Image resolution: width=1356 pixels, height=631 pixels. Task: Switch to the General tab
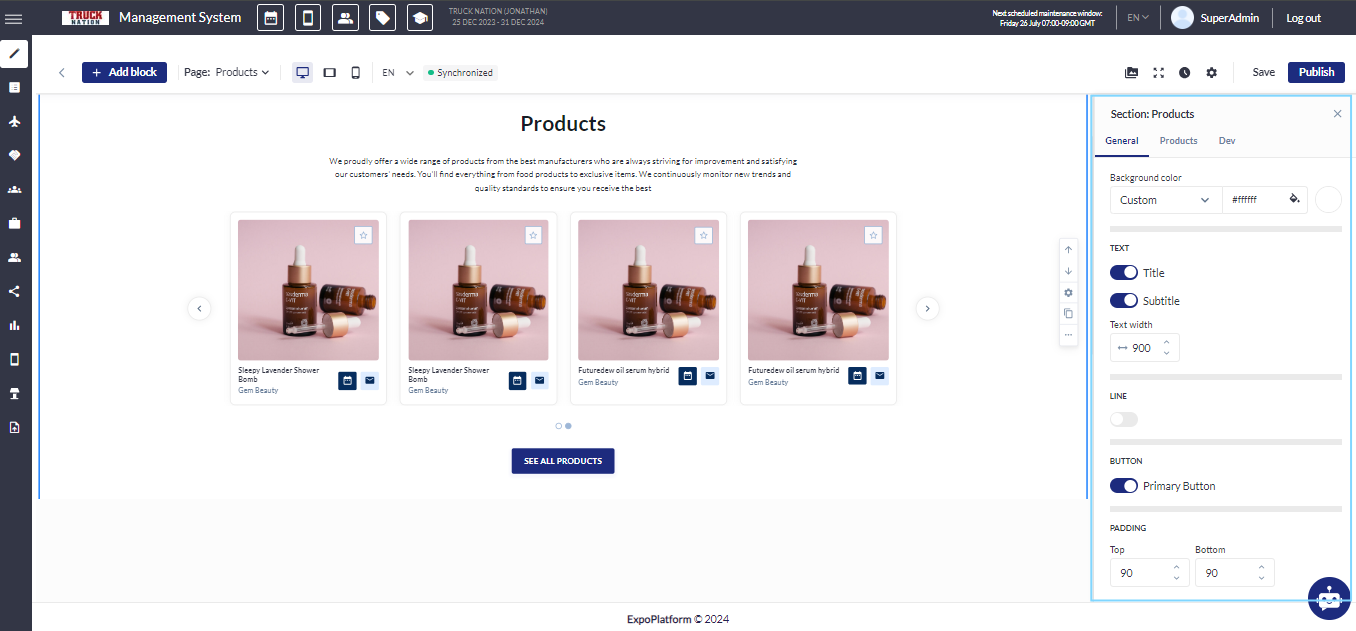pyautogui.click(x=1121, y=141)
